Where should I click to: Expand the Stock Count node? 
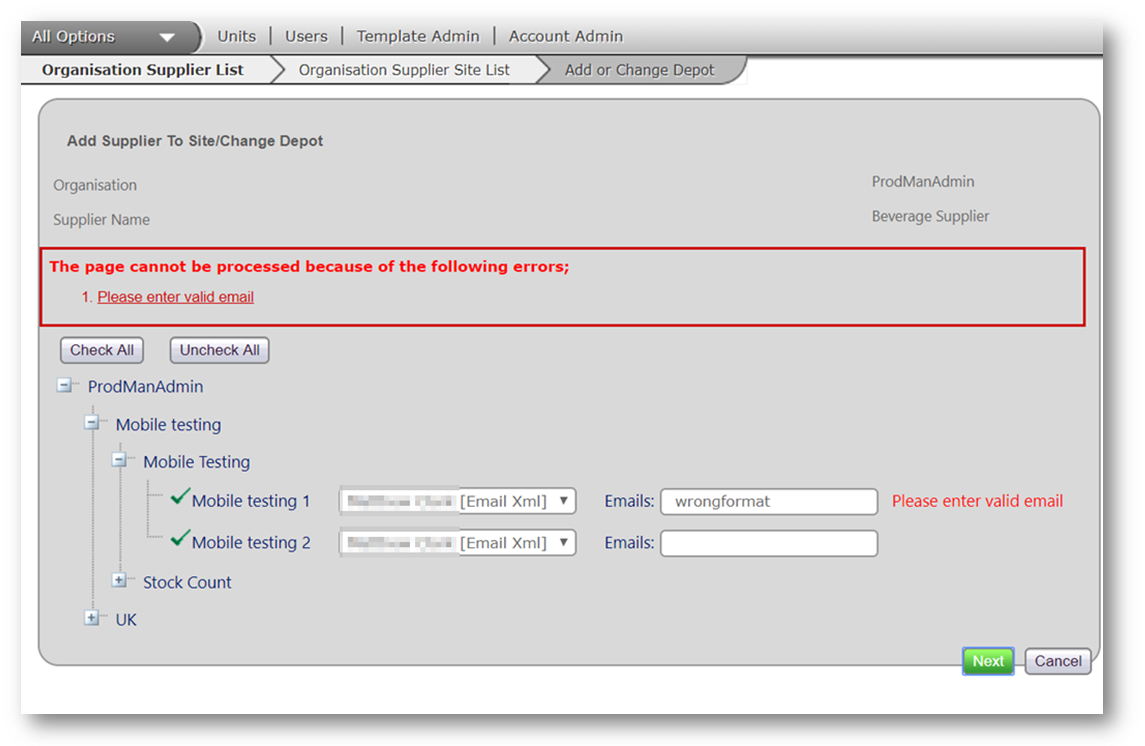pyautogui.click(x=120, y=580)
